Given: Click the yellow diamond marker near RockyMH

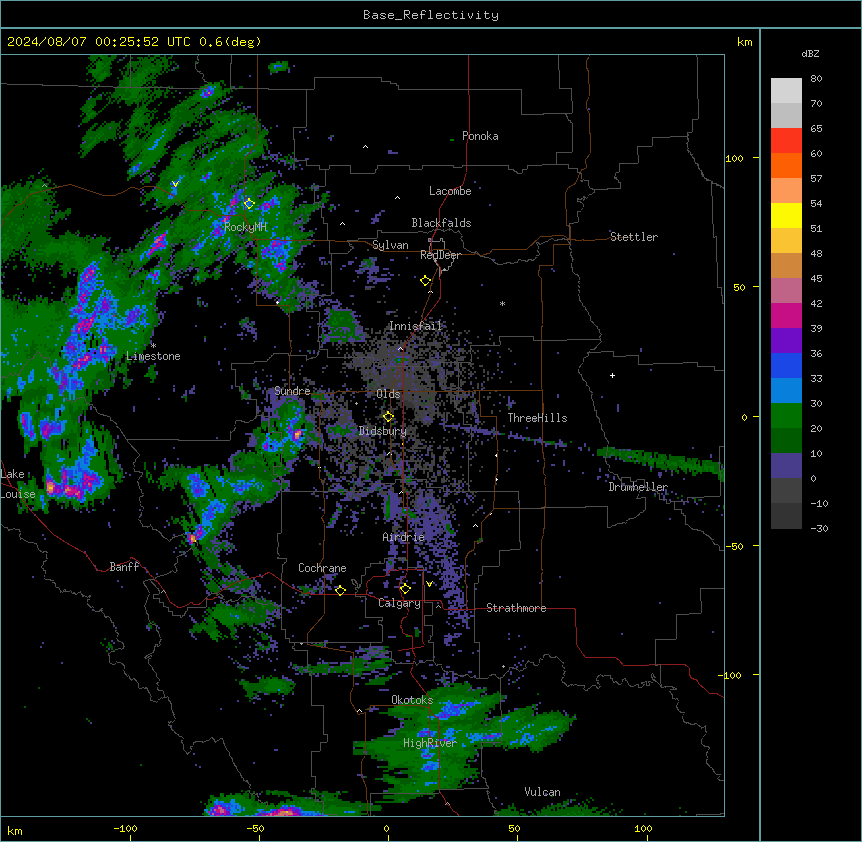Looking at the screenshot, I should coord(249,204).
